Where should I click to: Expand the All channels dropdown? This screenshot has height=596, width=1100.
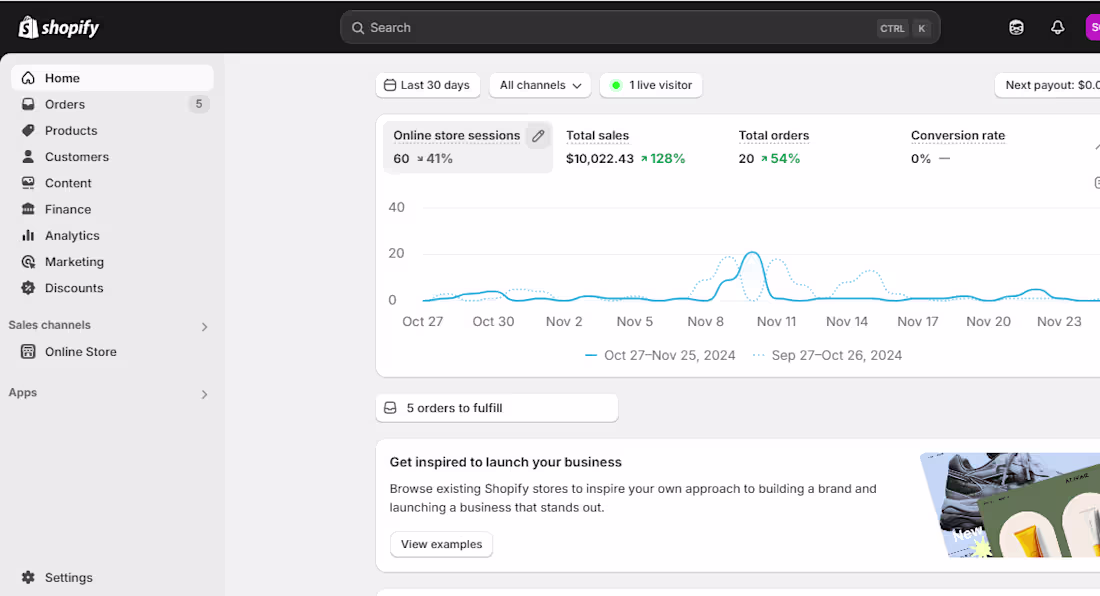point(540,85)
